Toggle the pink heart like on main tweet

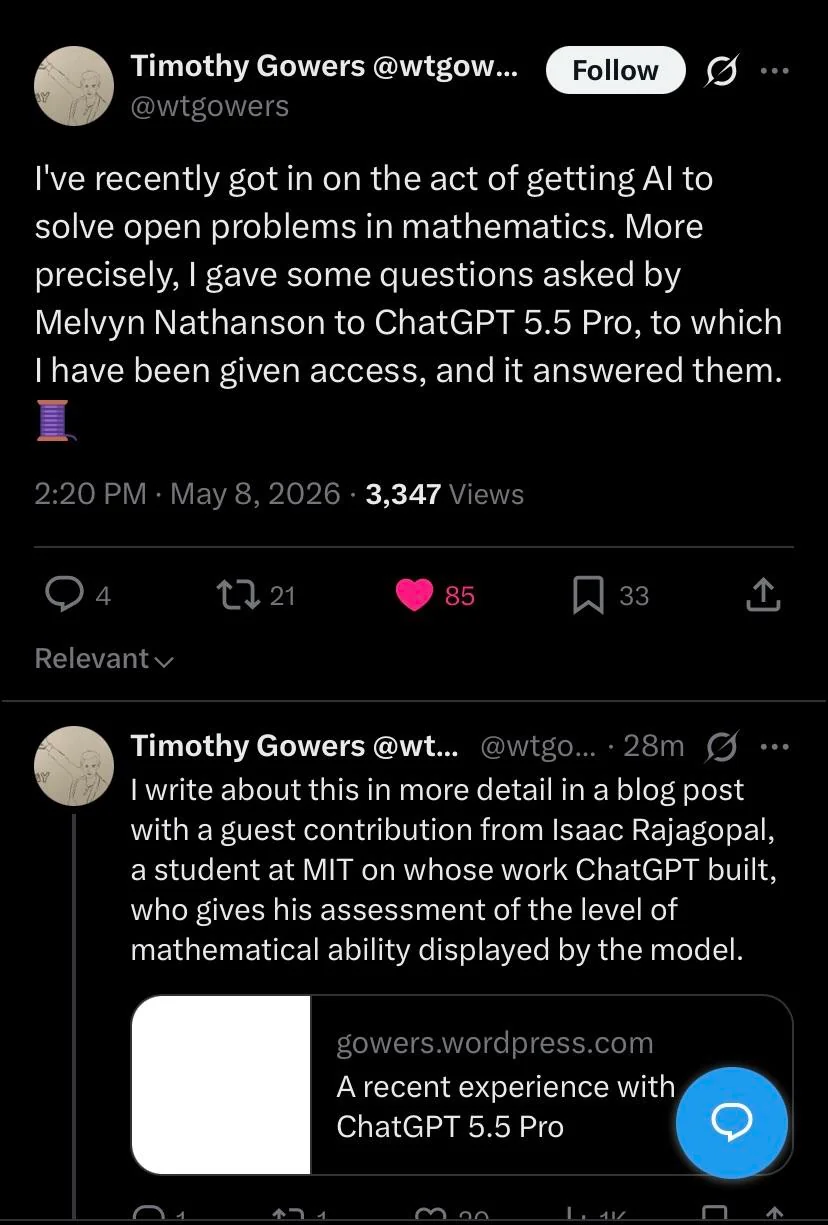click(x=413, y=595)
